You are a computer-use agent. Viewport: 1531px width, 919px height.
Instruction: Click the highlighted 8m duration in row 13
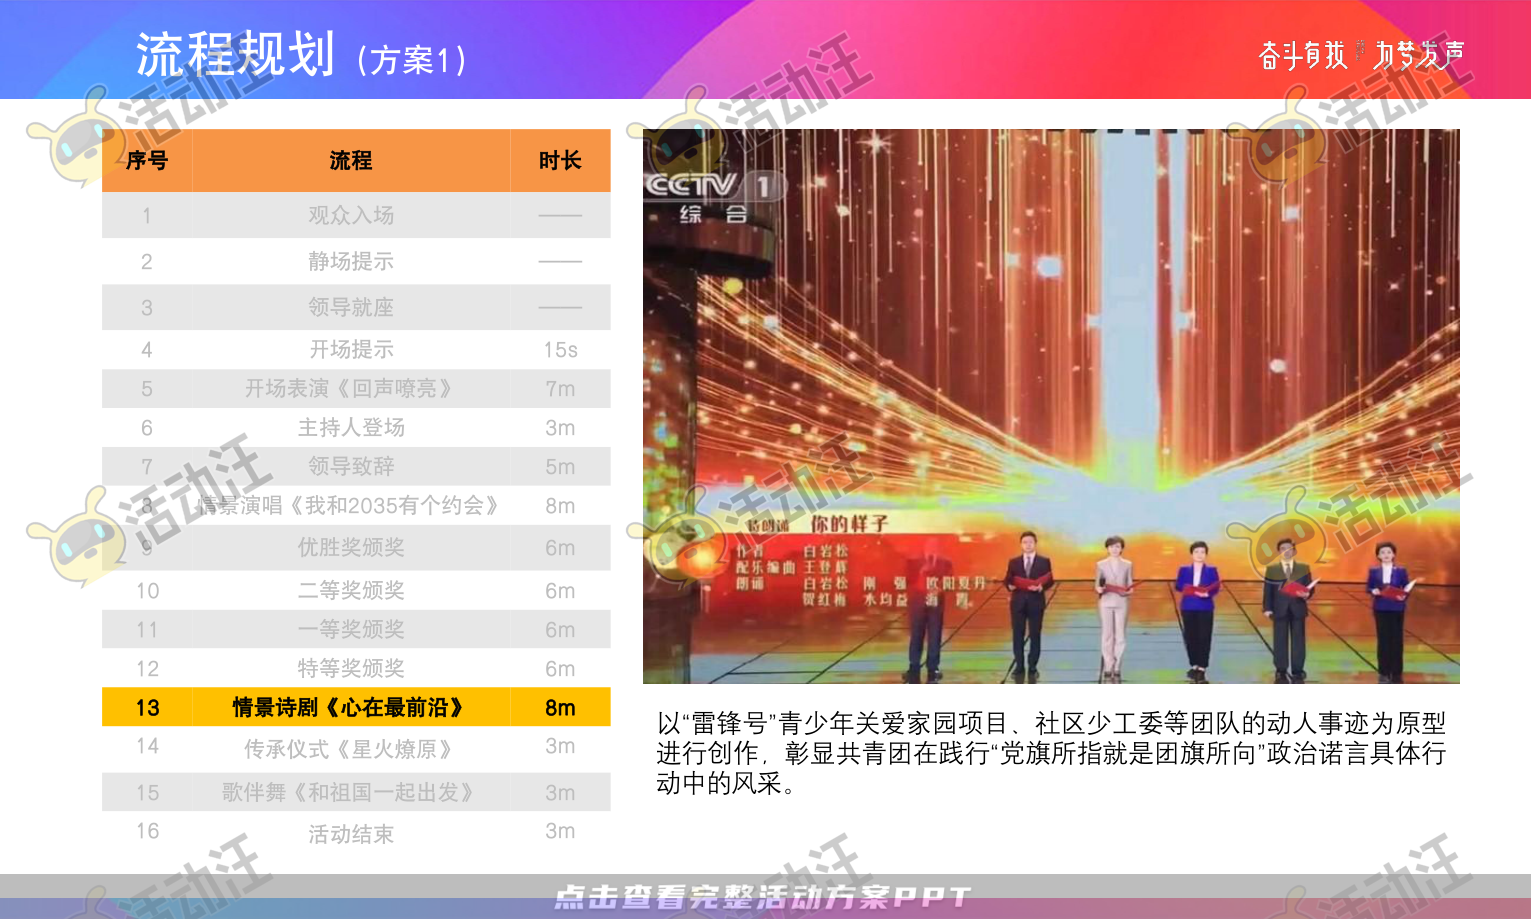pyautogui.click(x=560, y=707)
